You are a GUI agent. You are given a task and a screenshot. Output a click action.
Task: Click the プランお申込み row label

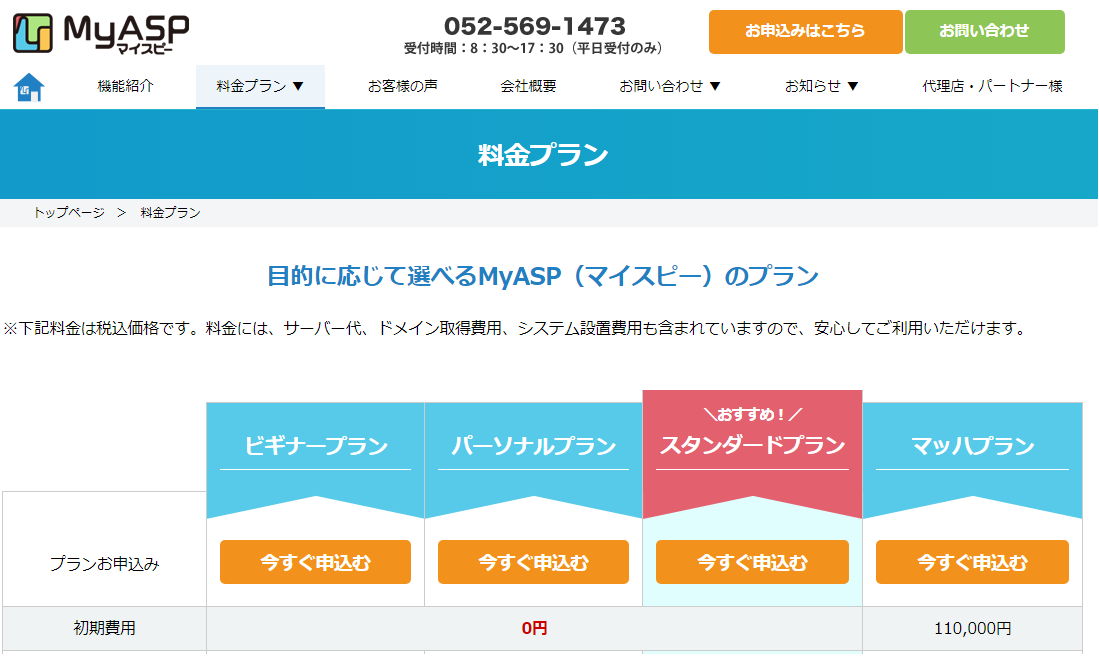(x=104, y=563)
